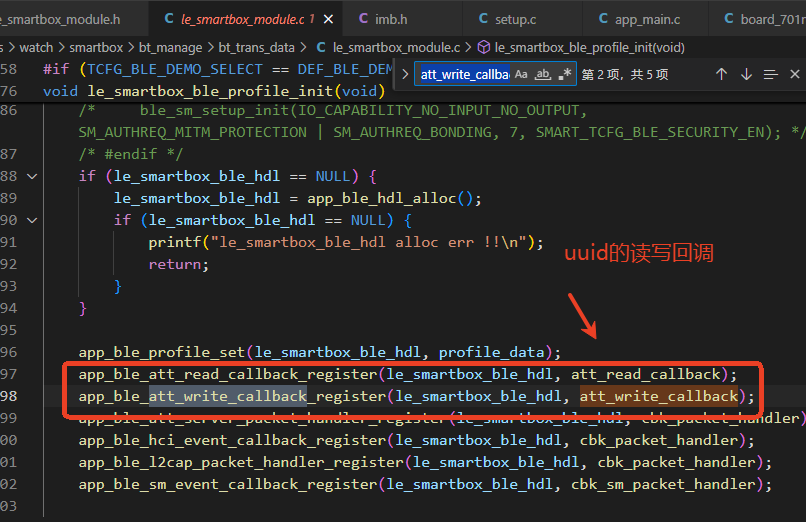Viewport: 806px width, 522px height.
Task: Toggle Match Whole Word in find widget
Action: pos(542,74)
